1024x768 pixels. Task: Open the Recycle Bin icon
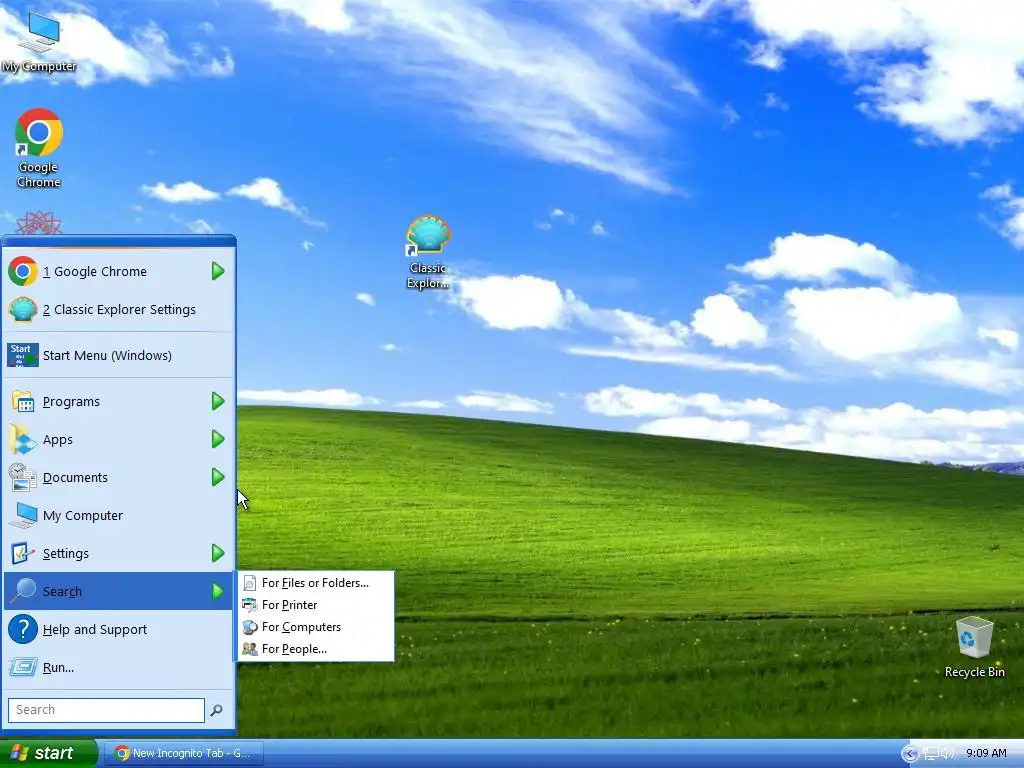pos(974,647)
